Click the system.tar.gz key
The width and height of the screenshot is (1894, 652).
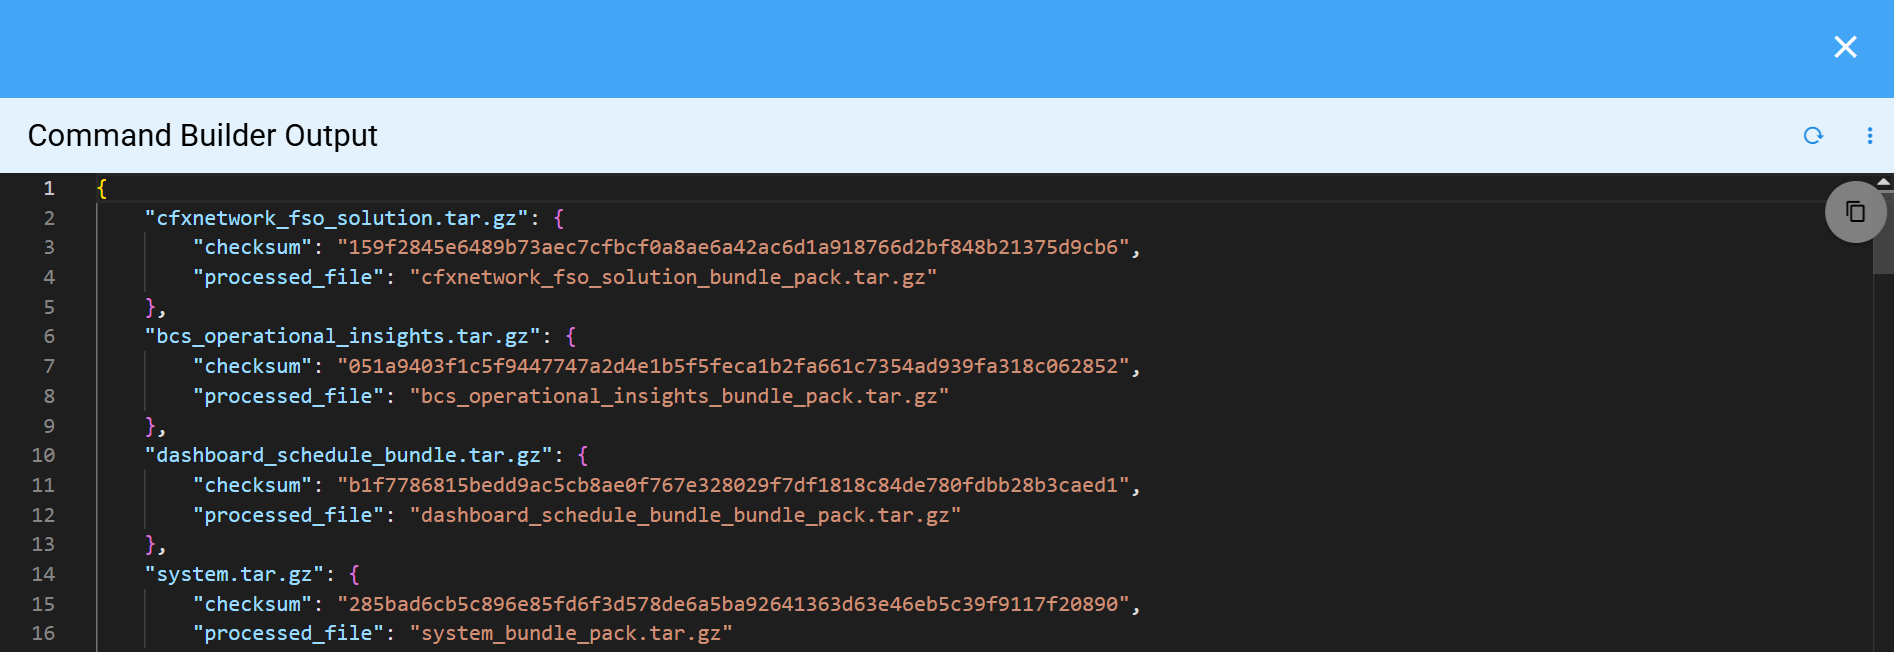pos(235,574)
